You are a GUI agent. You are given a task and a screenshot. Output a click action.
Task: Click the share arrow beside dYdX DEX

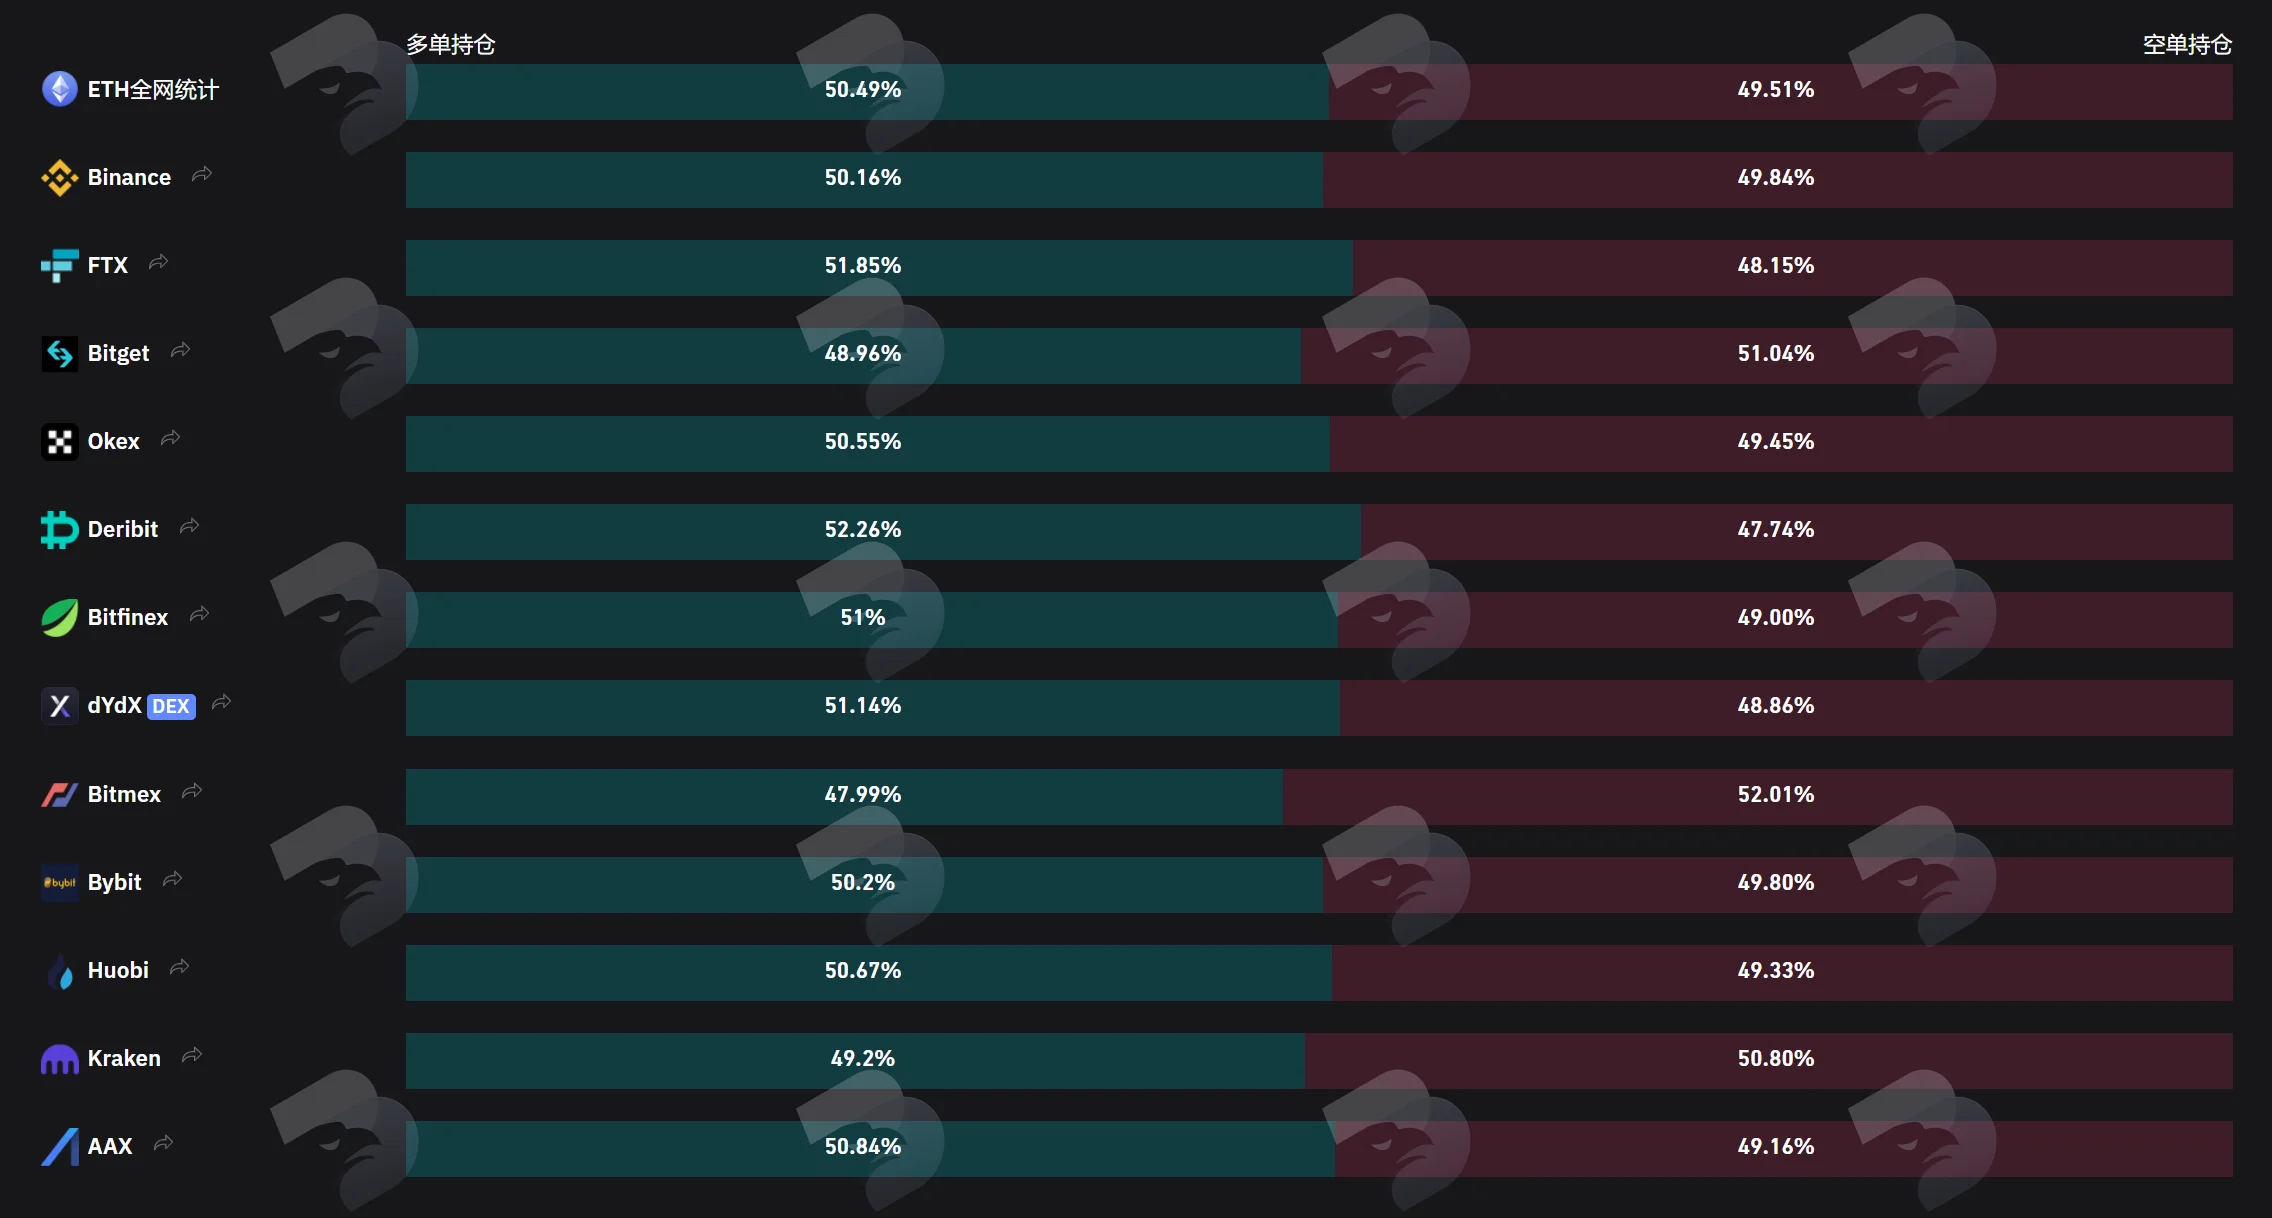[221, 703]
